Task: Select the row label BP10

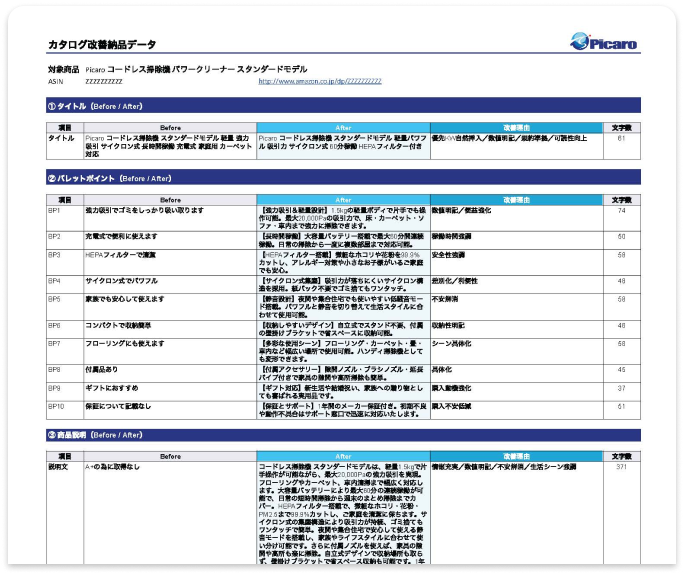Action: point(65,410)
